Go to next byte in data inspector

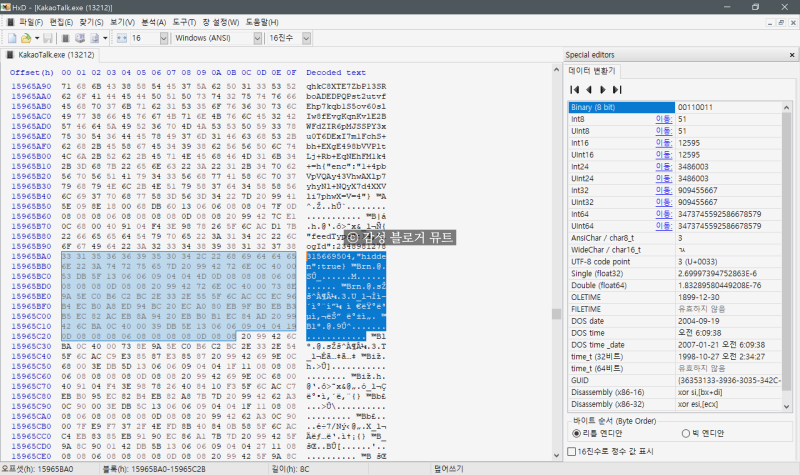[603, 90]
